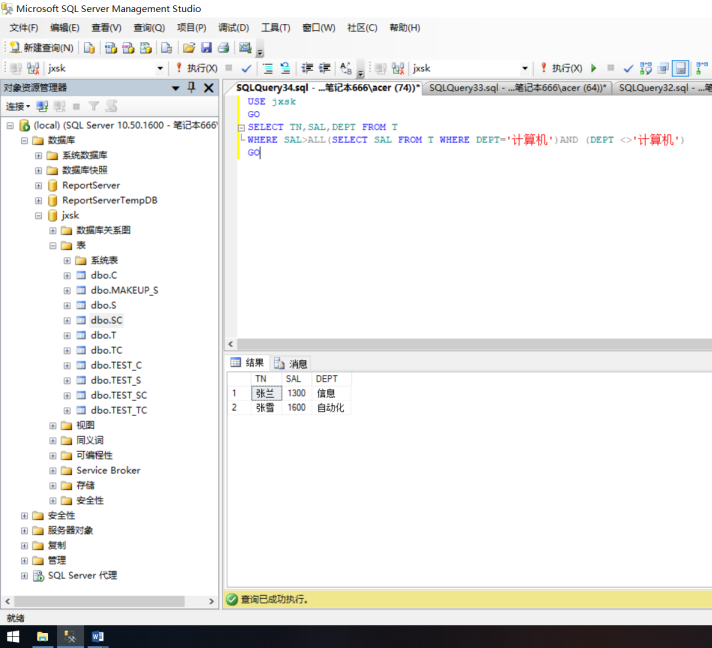
Task: Collapse the SELECT statement outline in editor
Action: point(242,128)
